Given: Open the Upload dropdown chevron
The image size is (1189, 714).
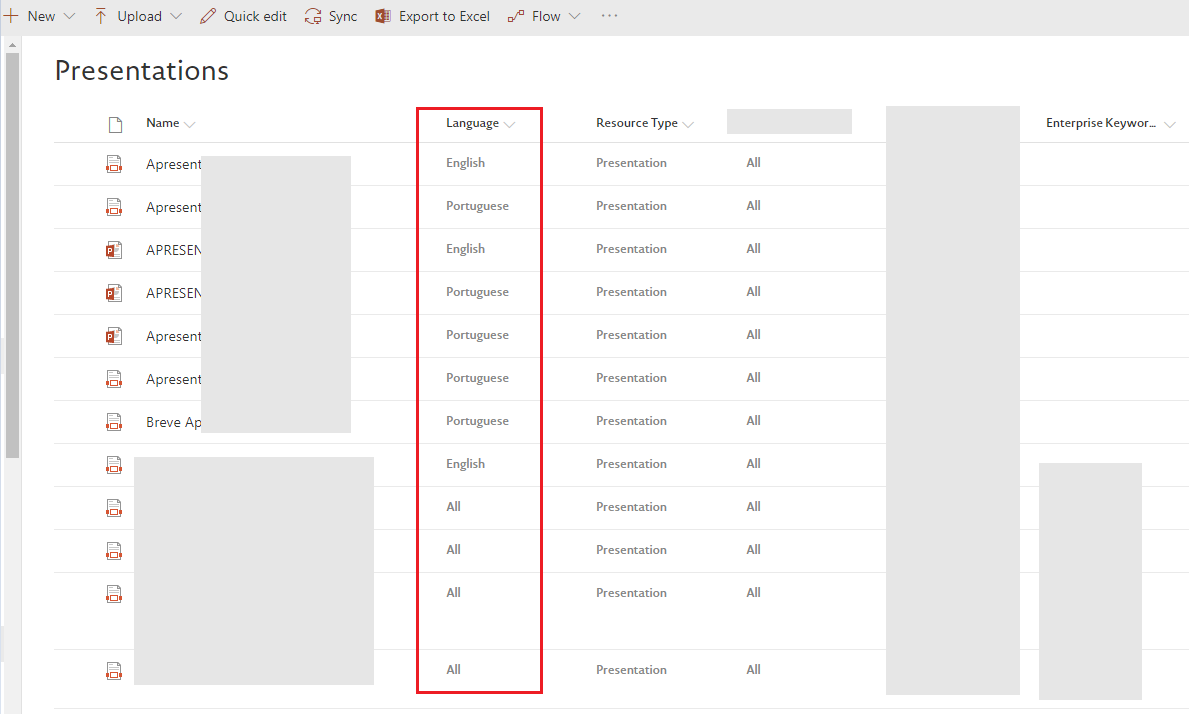Looking at the screenshot, I should pyautogui.click(x=177, y=15).
